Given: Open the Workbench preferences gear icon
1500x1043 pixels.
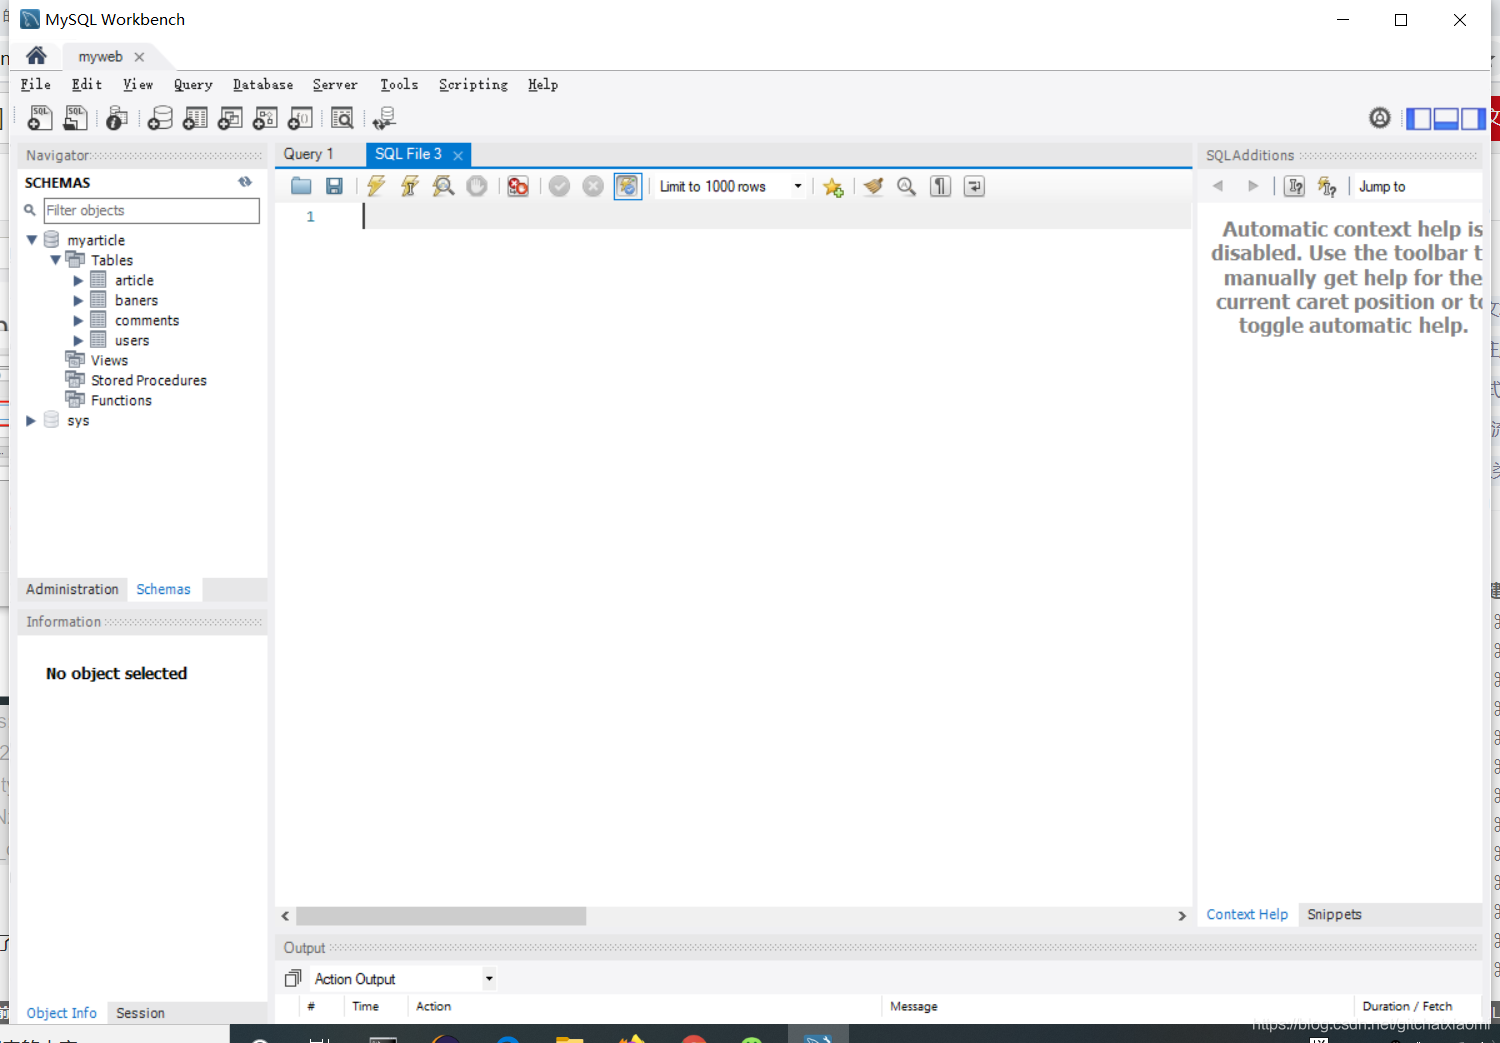Looking at the screenshot, I should (1380, 118).
